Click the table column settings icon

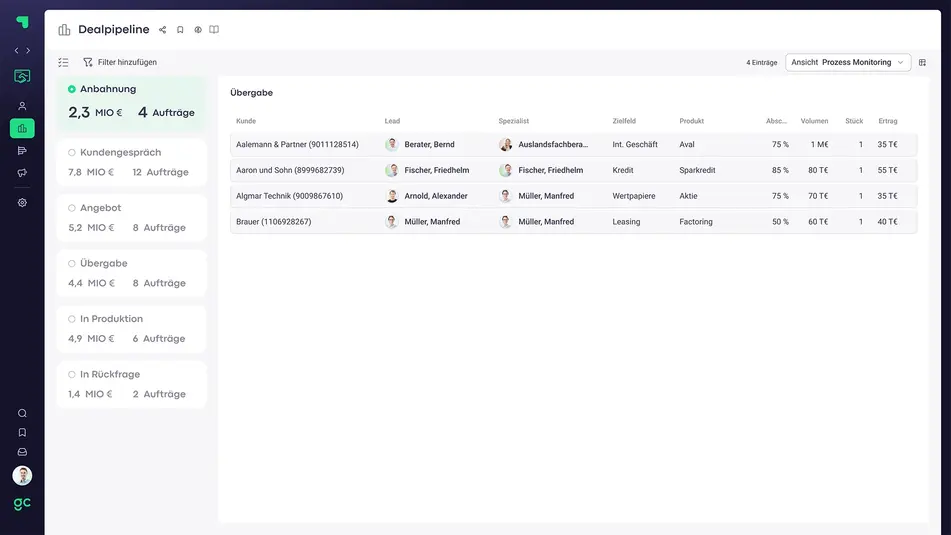pos(923,62)
